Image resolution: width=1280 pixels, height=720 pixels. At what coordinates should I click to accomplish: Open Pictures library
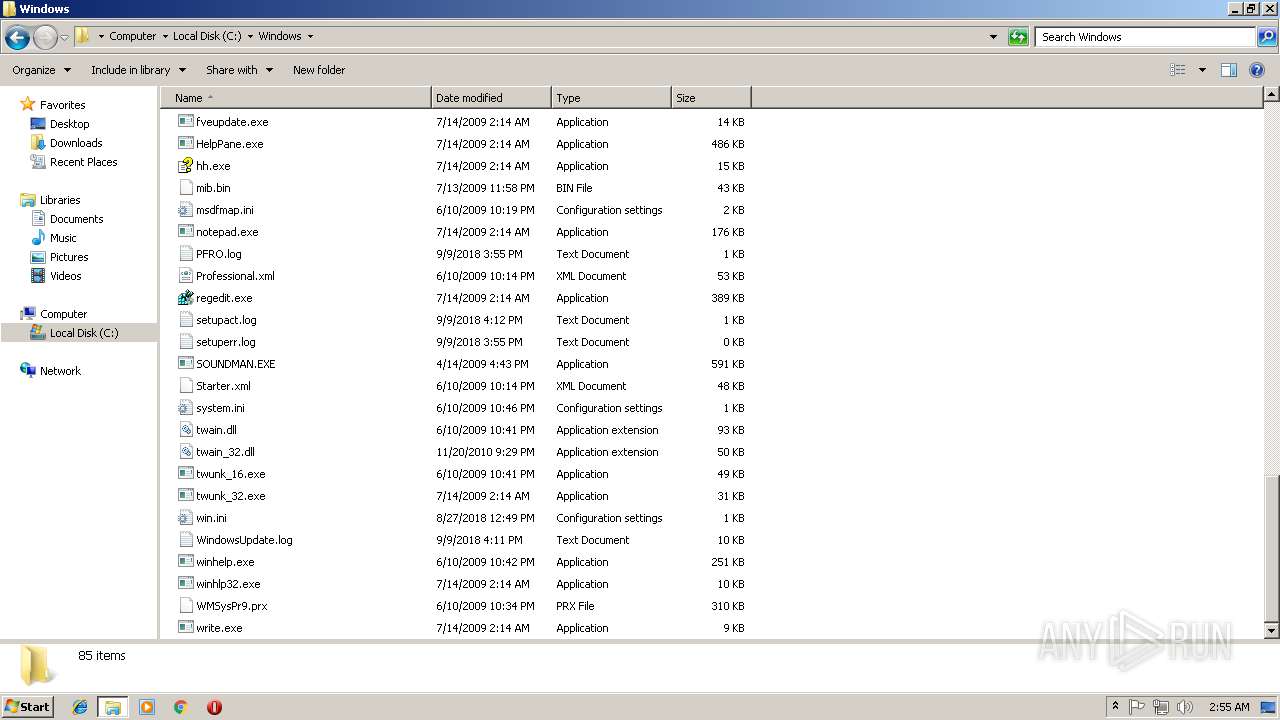[x=69, y=257]
